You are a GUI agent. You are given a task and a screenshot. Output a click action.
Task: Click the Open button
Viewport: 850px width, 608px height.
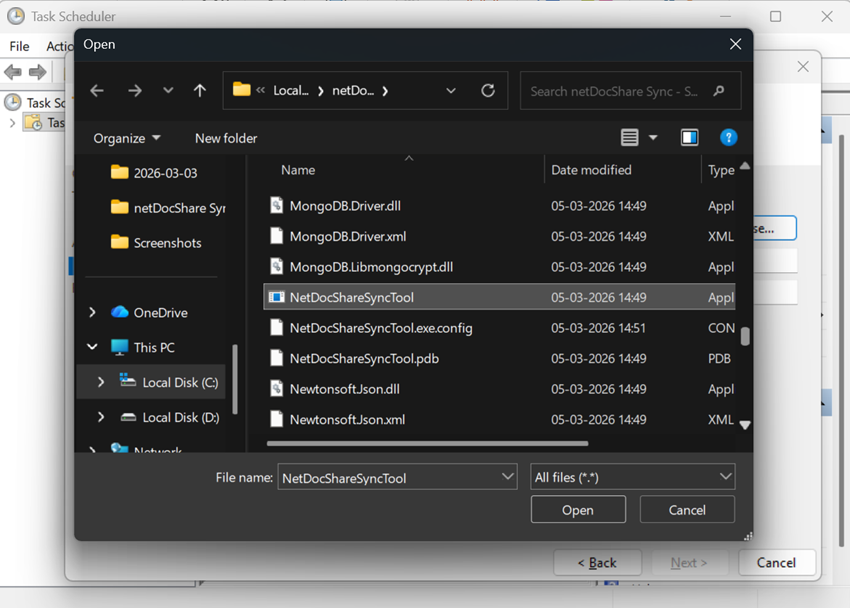pyautogui.click(x=578, y=509)
